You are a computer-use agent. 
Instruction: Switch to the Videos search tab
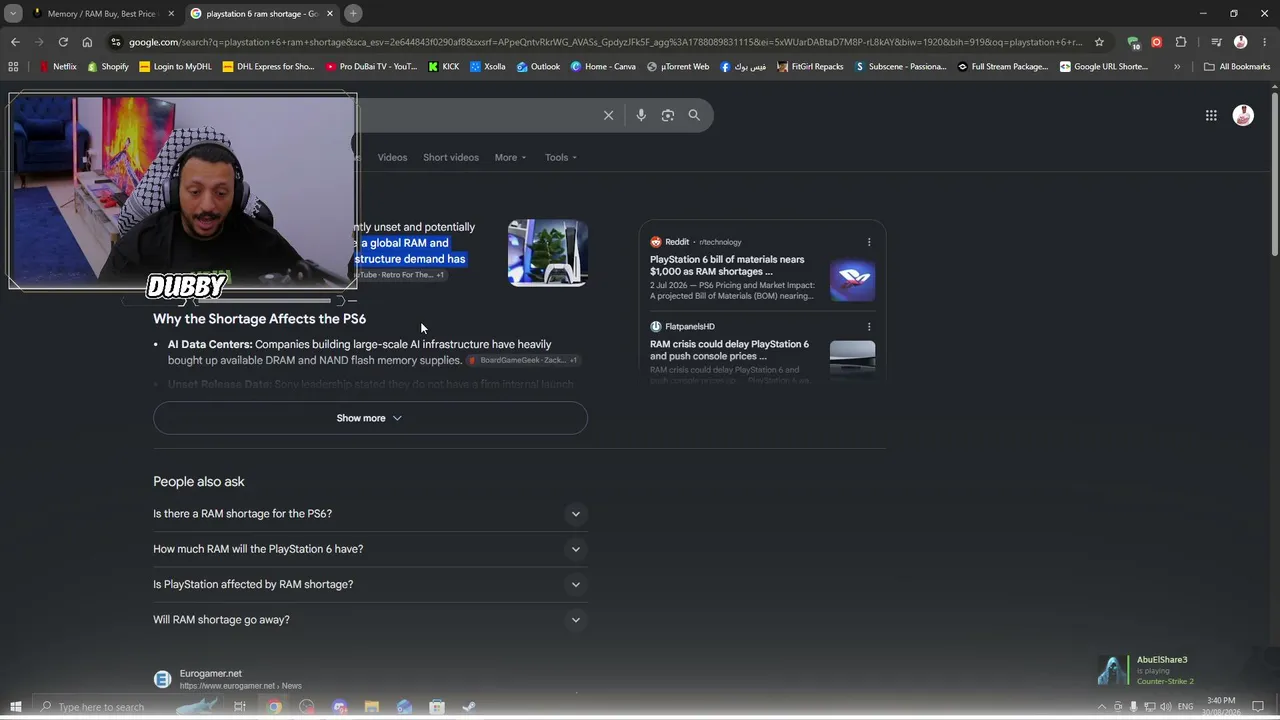tap(392, 157)
